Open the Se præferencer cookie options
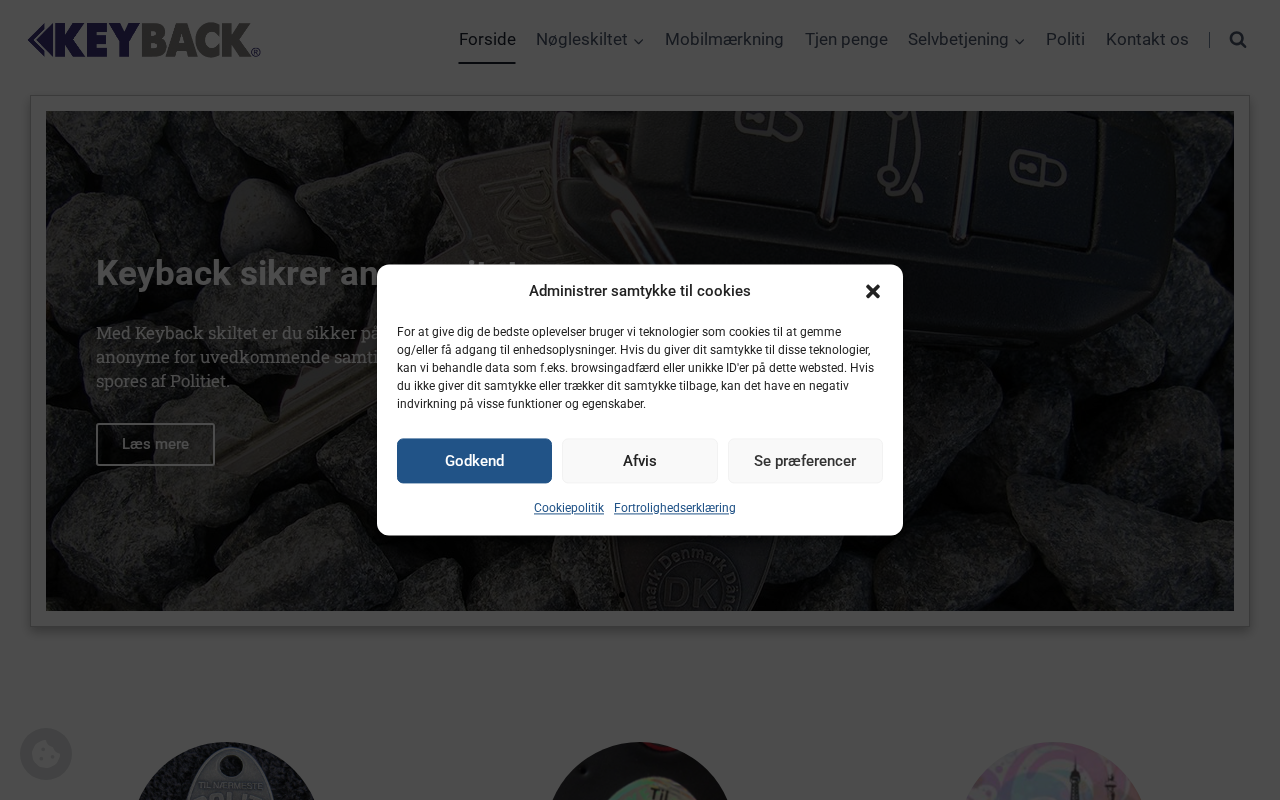The height and width of the screenshot is (800, 1280). point(805,461)
